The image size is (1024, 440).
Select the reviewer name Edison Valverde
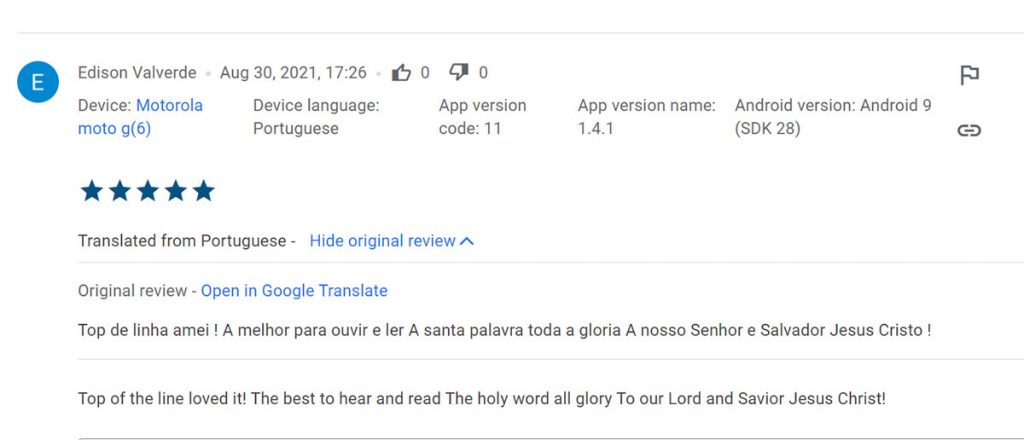[137, 73]
